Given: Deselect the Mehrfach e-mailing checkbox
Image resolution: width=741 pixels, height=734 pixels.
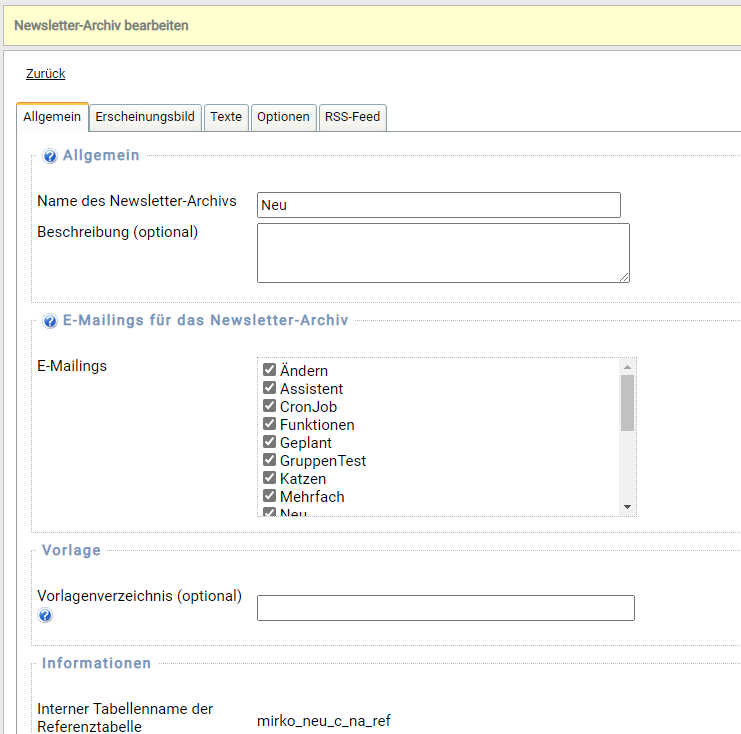Looking at the screenshot, I should click(269, 496).
